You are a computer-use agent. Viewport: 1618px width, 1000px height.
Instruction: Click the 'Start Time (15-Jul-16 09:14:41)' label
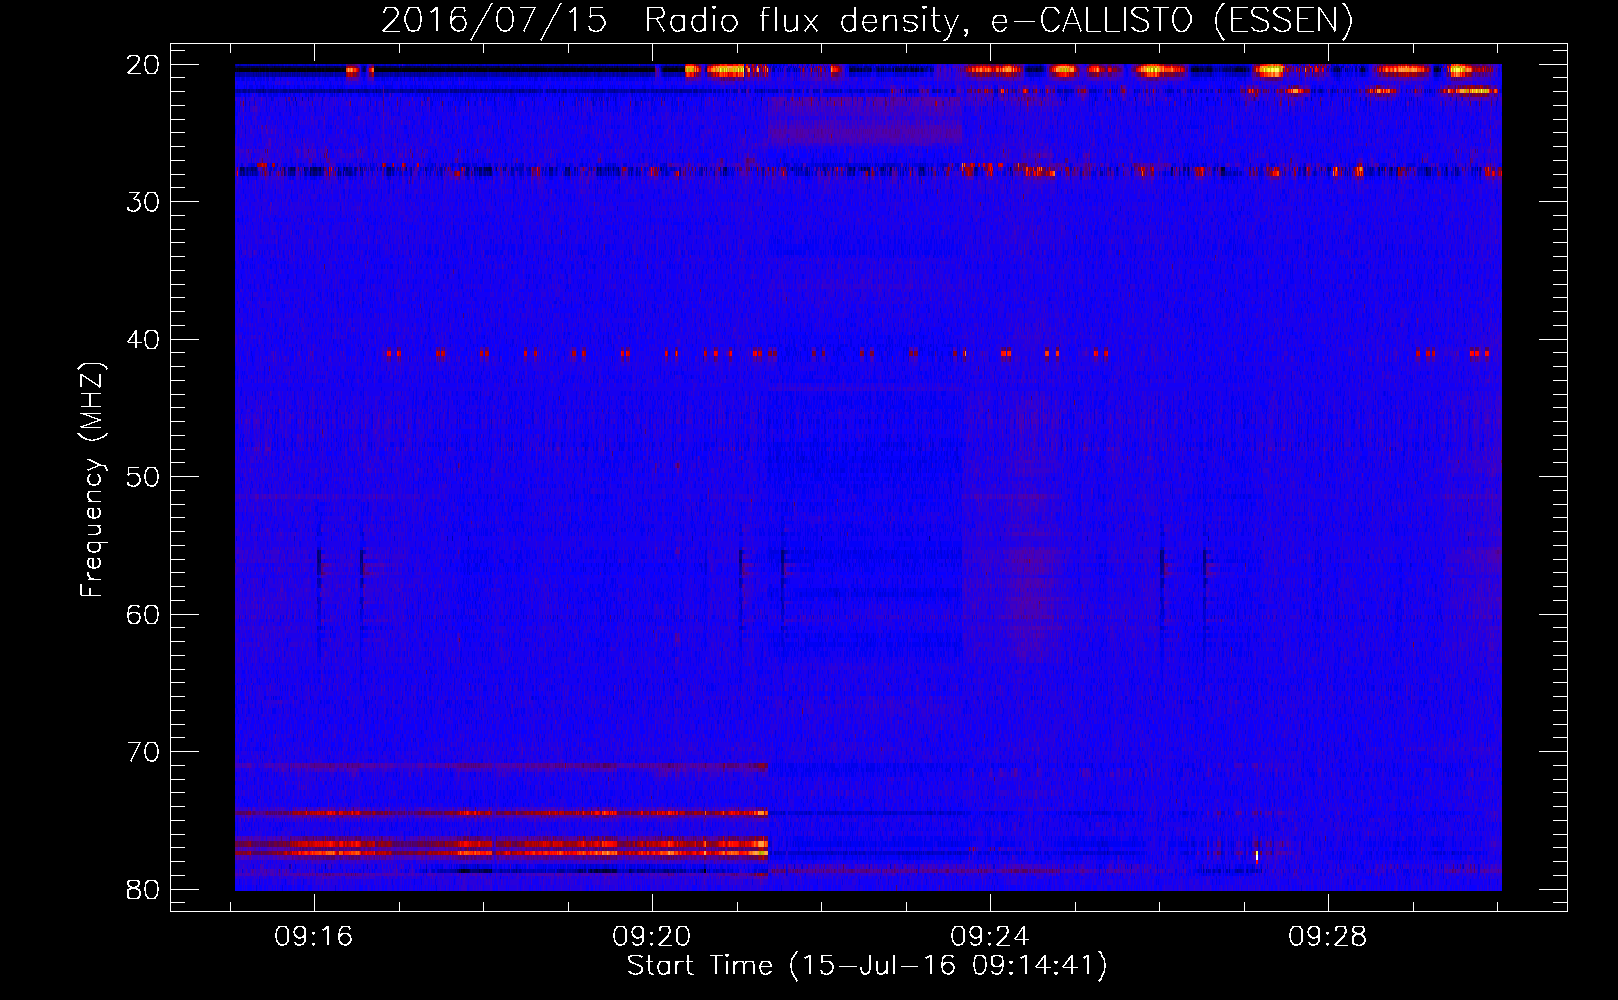coord(867,966)
